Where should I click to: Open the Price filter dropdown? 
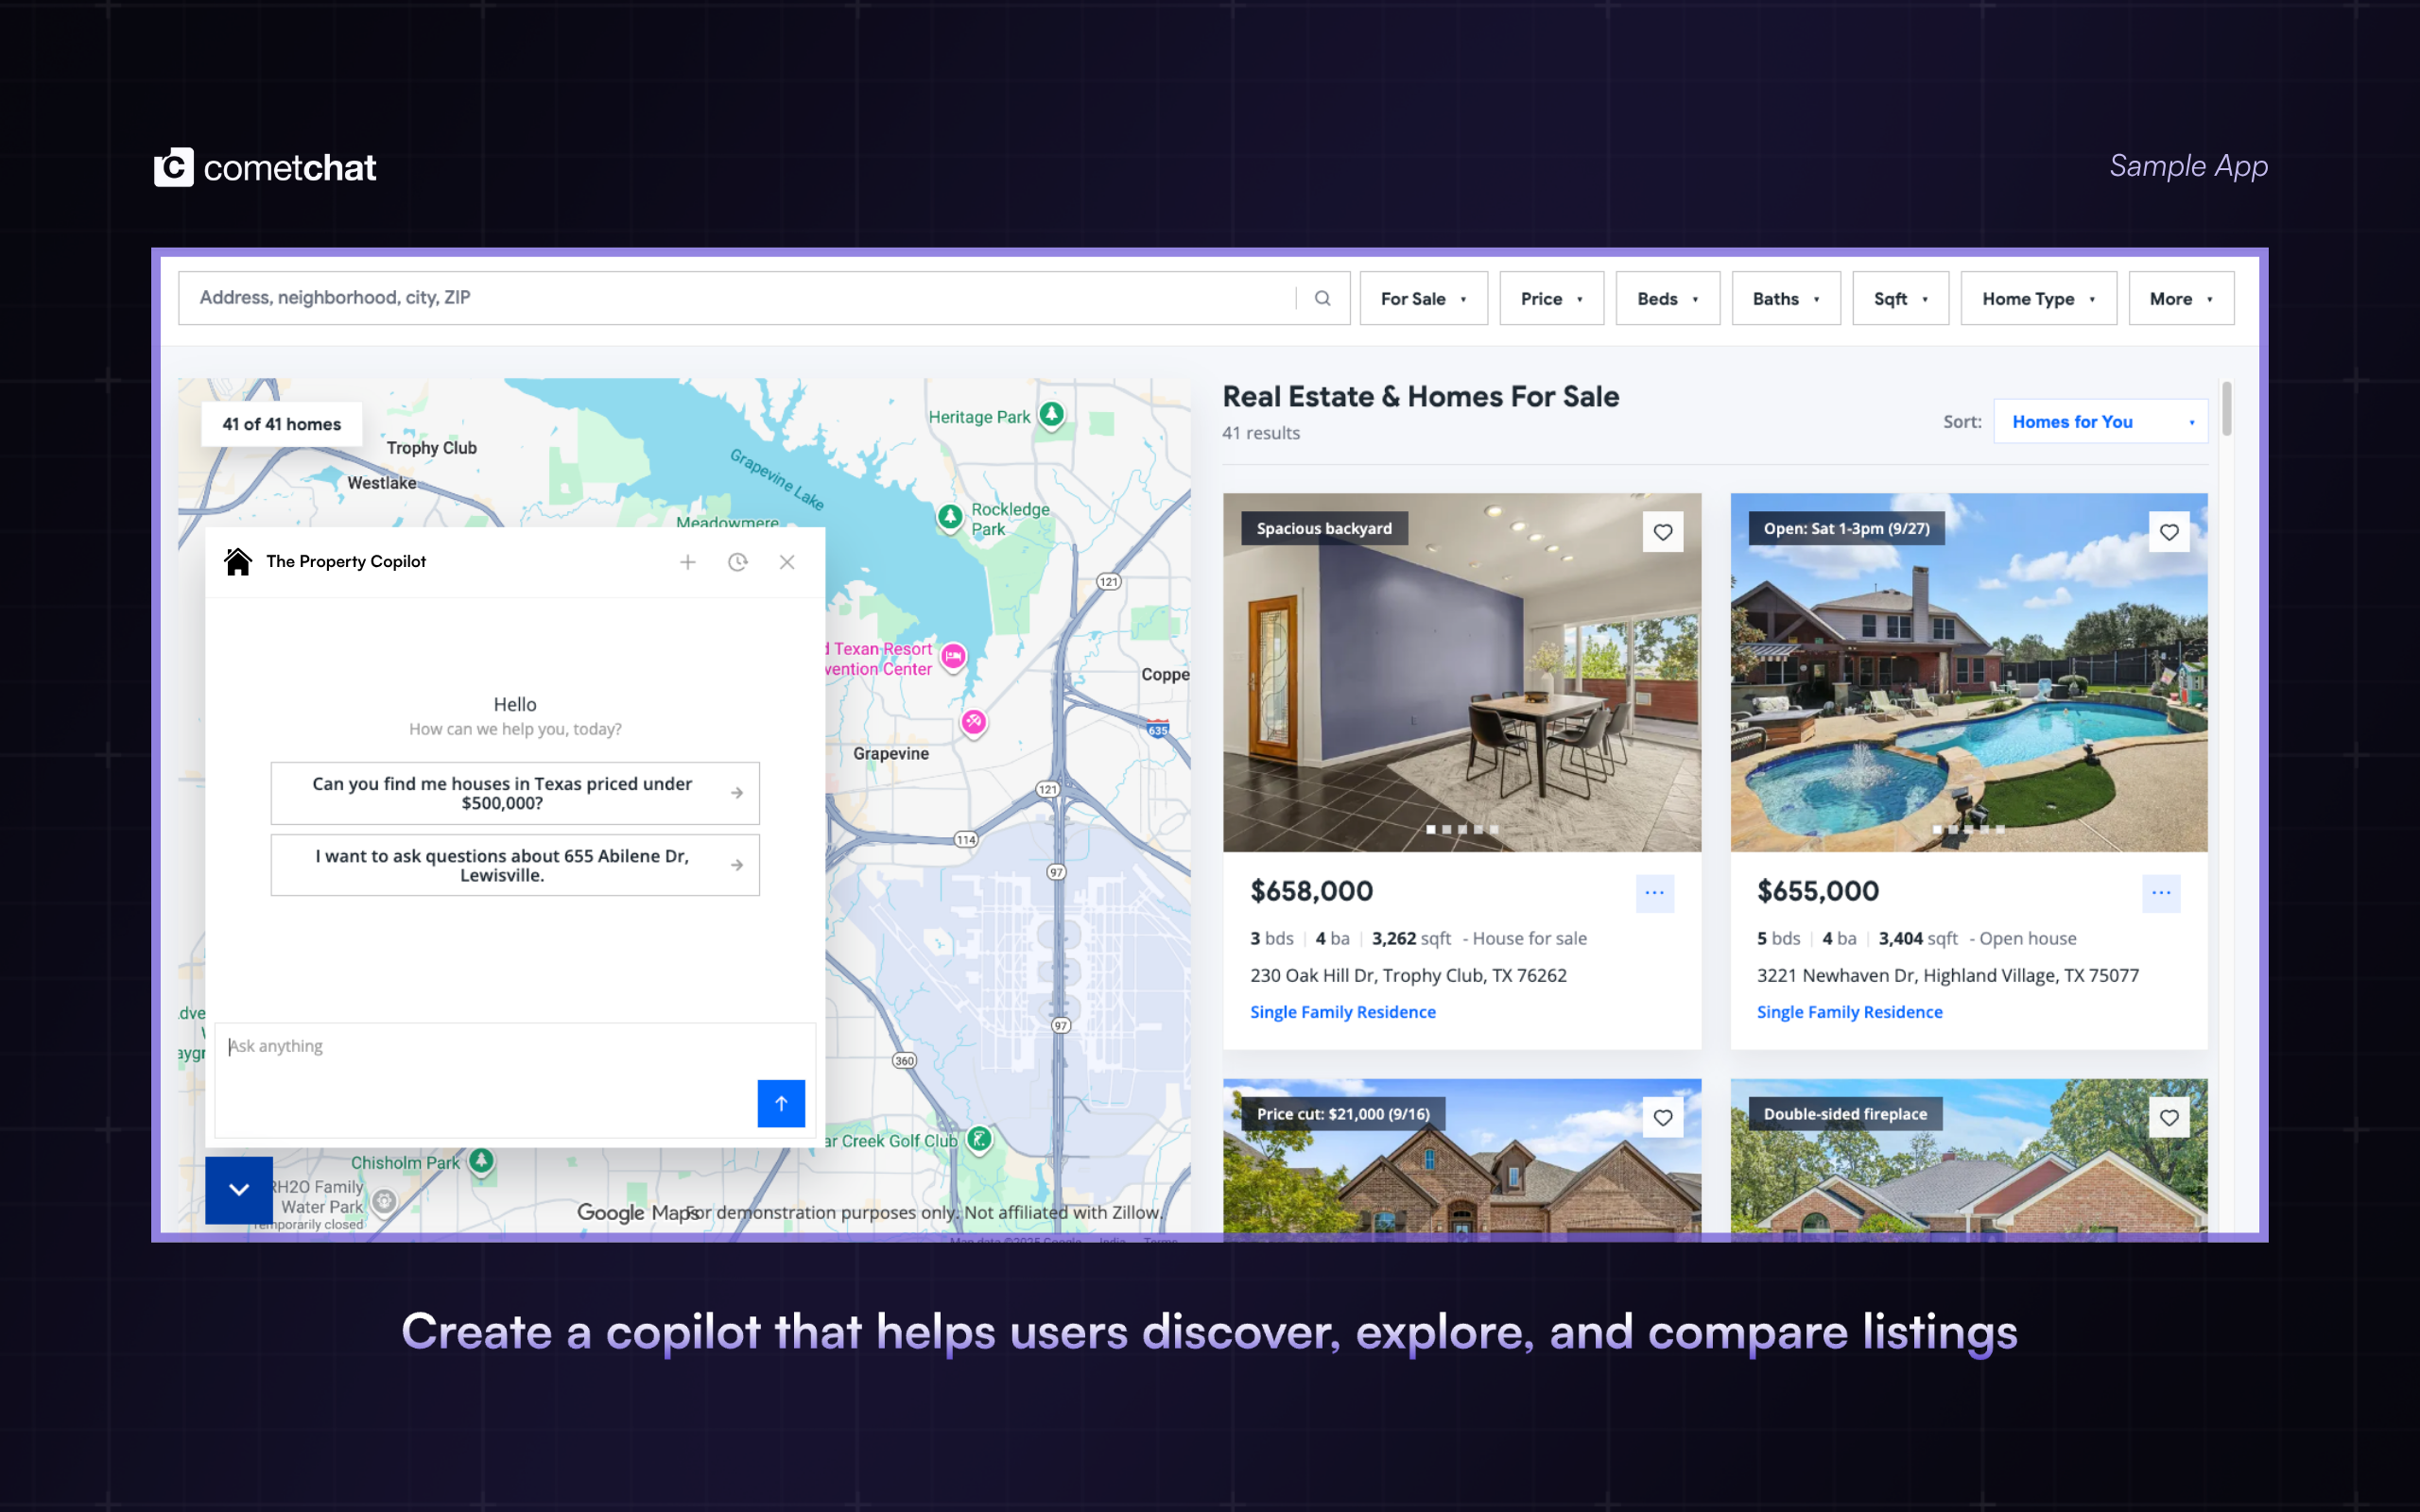pyautogui.click(x=1550, y=297)
